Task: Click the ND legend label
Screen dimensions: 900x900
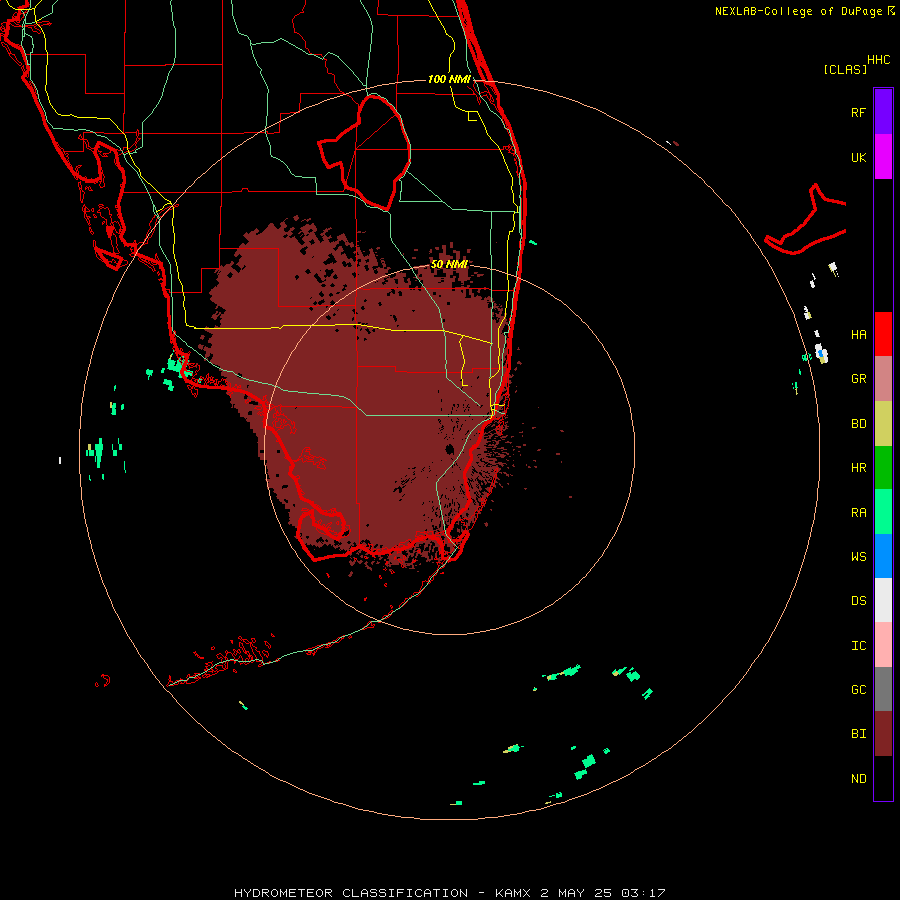Action: click(x=858, y=778)
